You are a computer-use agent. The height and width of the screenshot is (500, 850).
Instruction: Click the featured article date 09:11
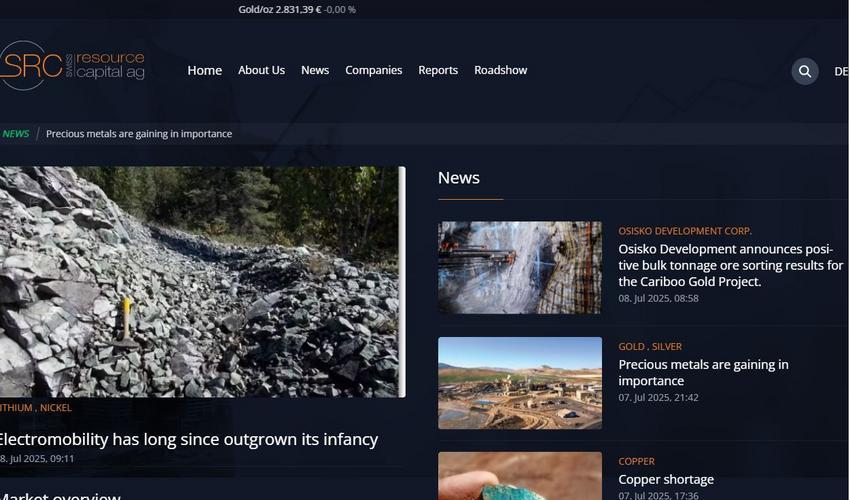(x=37, y=459)
